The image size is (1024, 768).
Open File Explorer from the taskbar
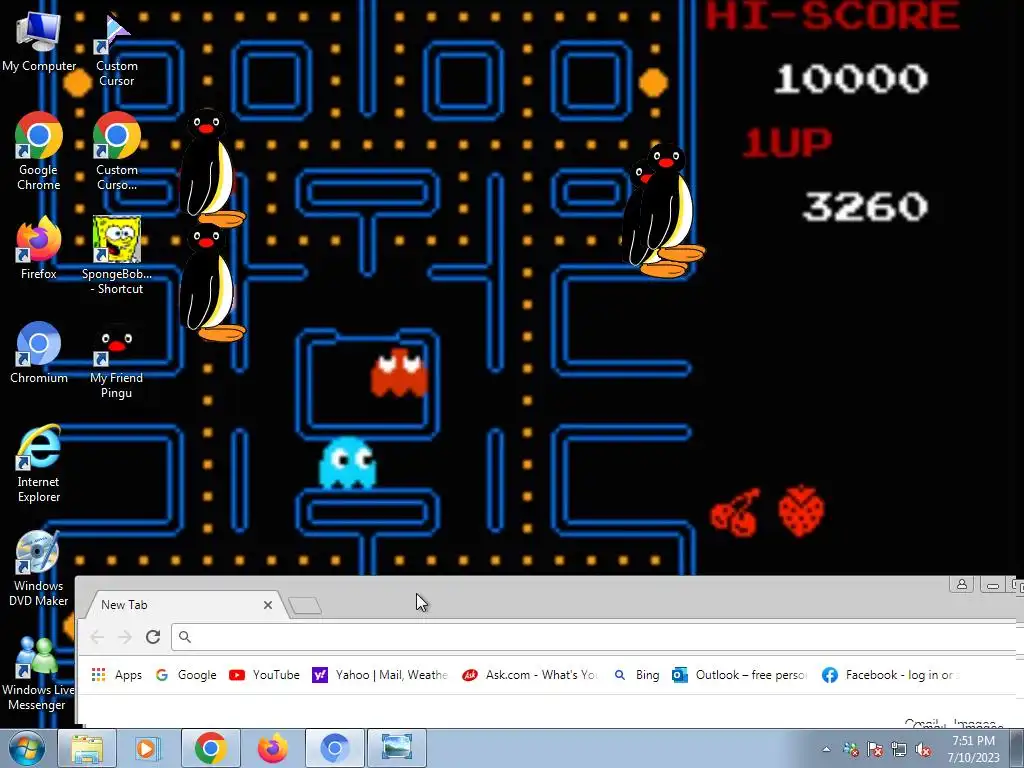tap(87, 748)
